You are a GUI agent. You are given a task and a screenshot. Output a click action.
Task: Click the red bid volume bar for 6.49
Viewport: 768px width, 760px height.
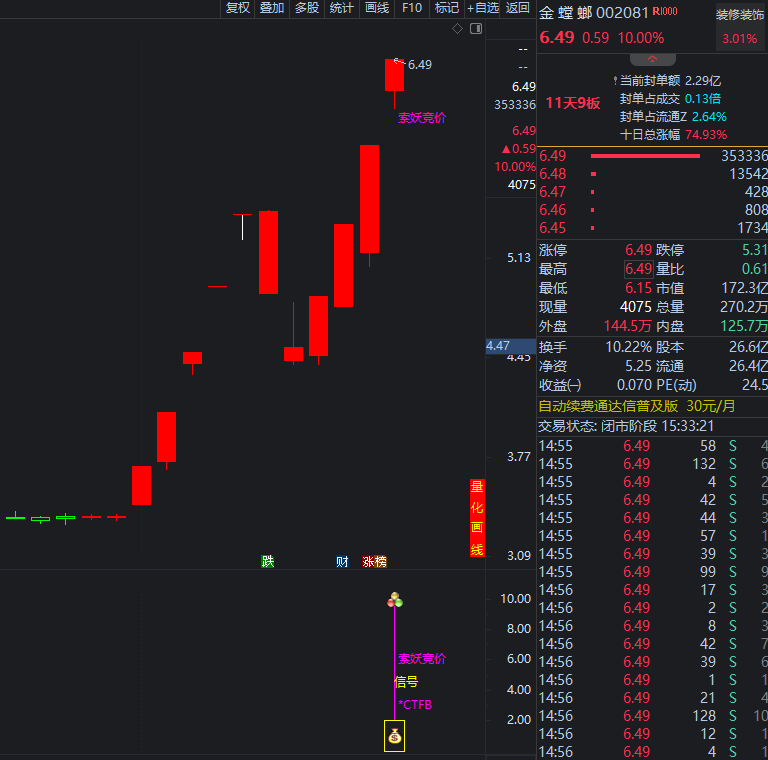tap(645, 156)
